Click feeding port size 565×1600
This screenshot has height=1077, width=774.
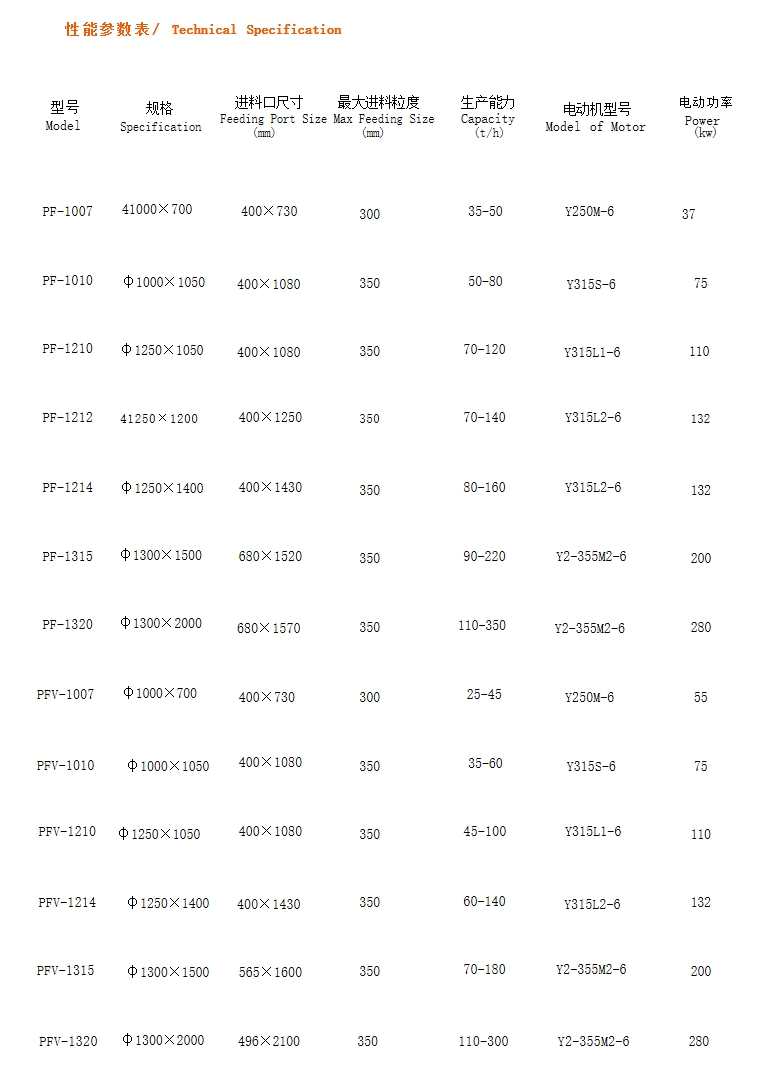(270, 972)
